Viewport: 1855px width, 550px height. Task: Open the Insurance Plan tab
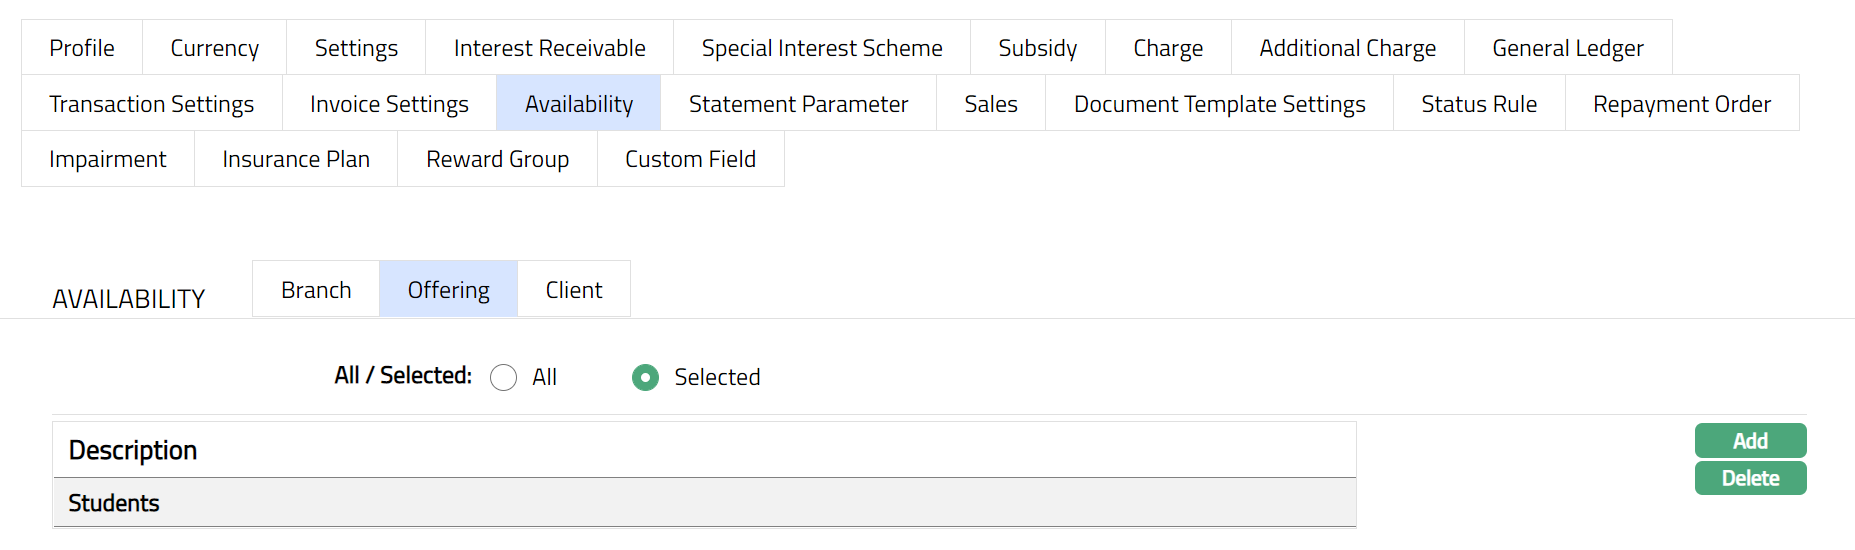[x=296, y=159]
